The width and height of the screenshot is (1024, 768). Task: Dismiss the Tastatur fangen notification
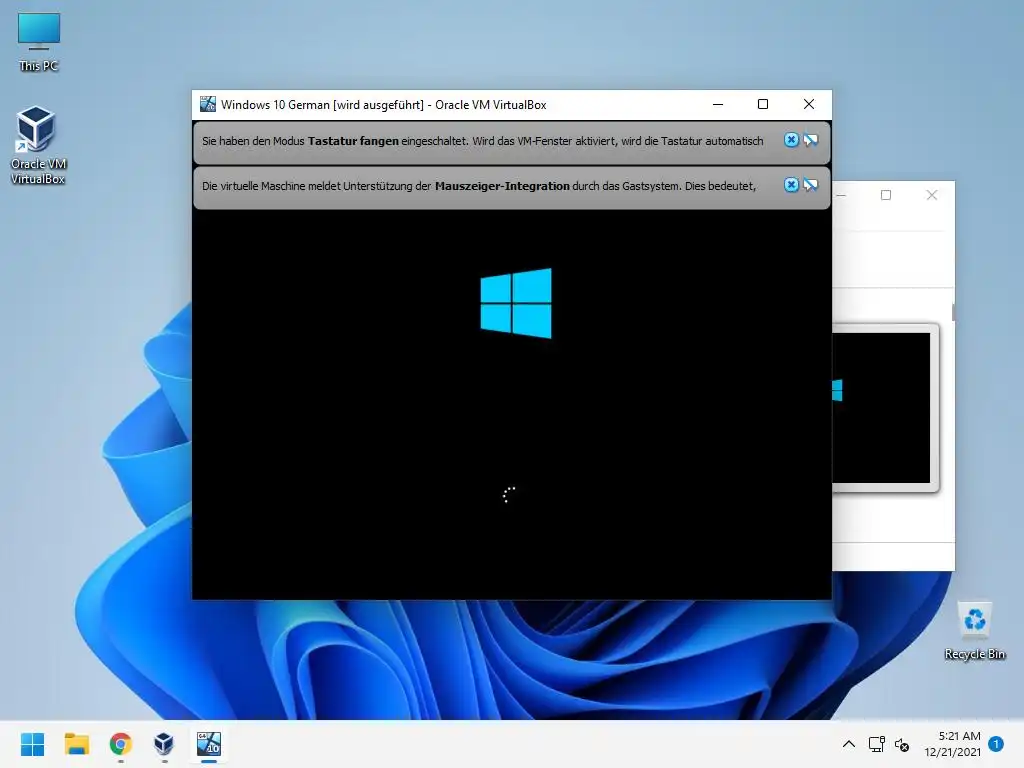tap(791, 140)
